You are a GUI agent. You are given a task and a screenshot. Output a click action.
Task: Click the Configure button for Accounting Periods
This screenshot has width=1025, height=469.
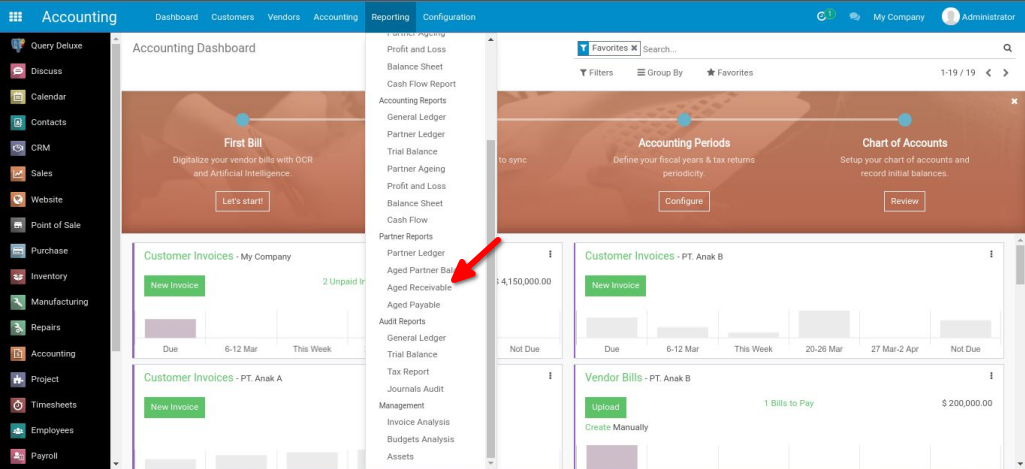tap(684, 201)
